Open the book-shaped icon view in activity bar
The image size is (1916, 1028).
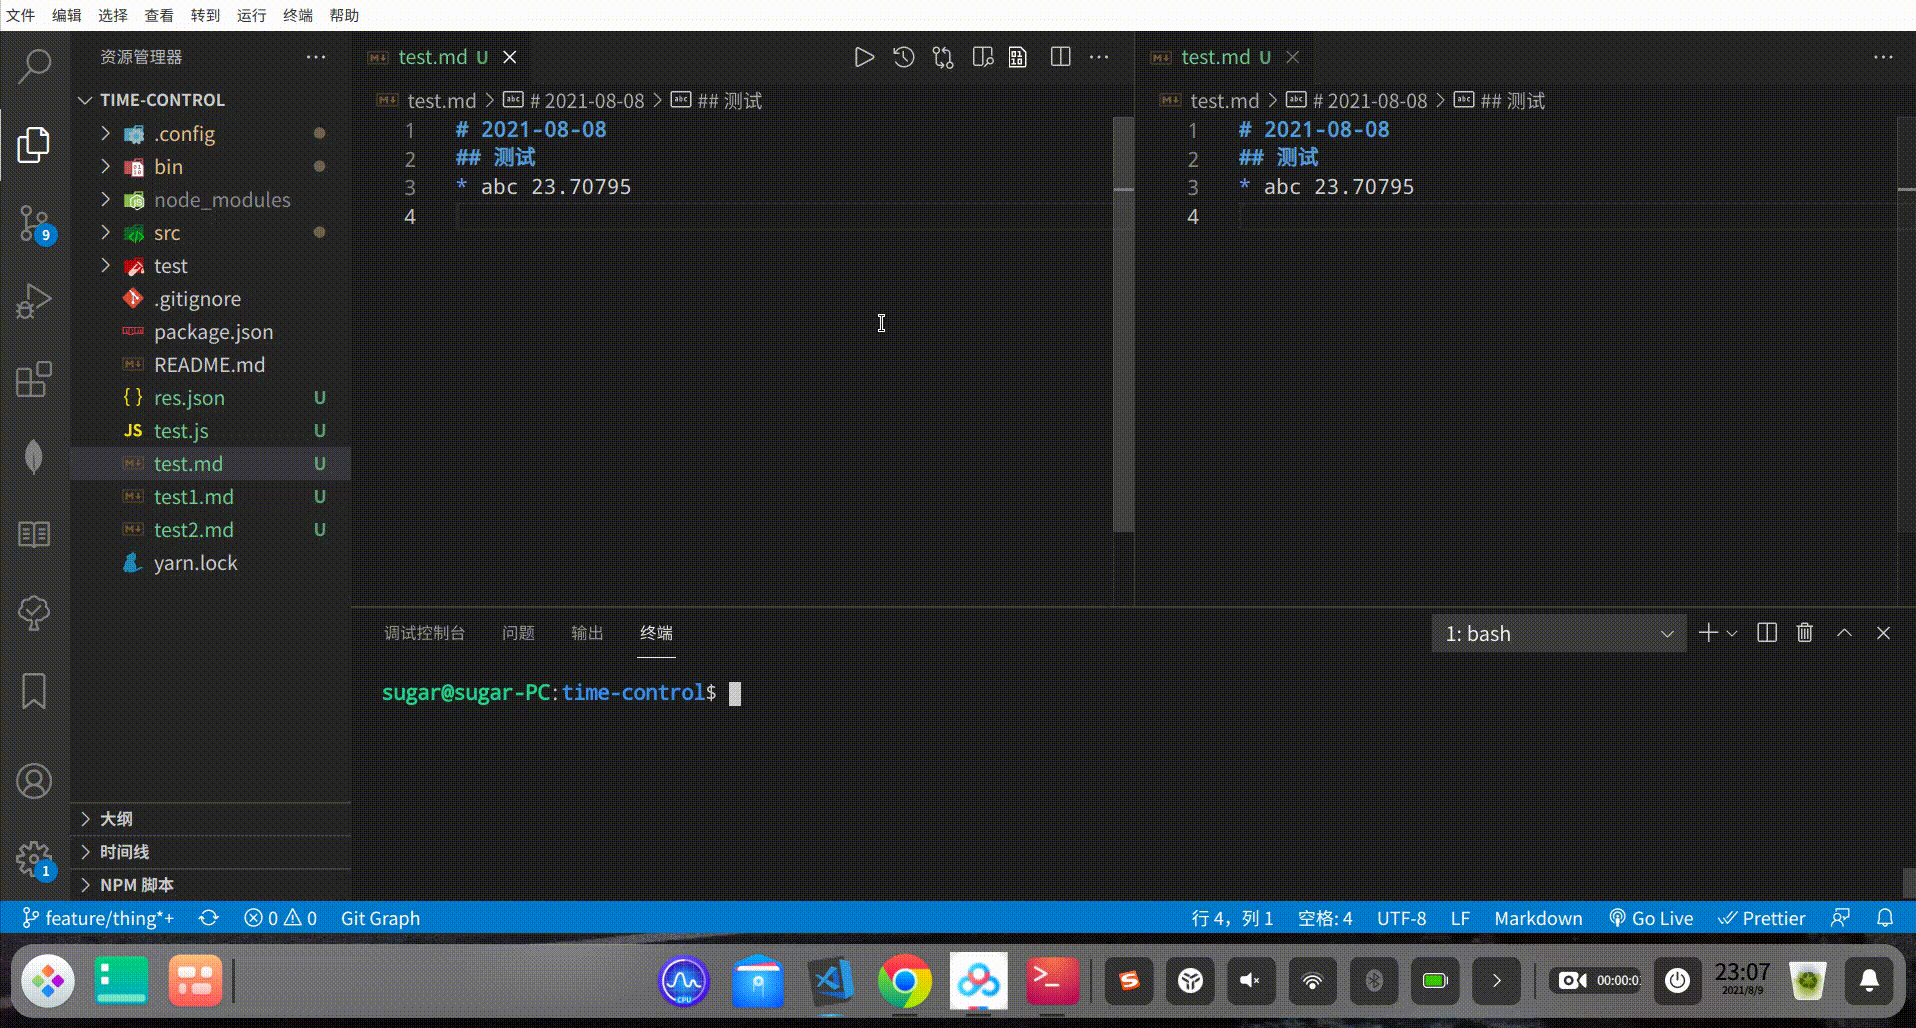tap(34, 534)
